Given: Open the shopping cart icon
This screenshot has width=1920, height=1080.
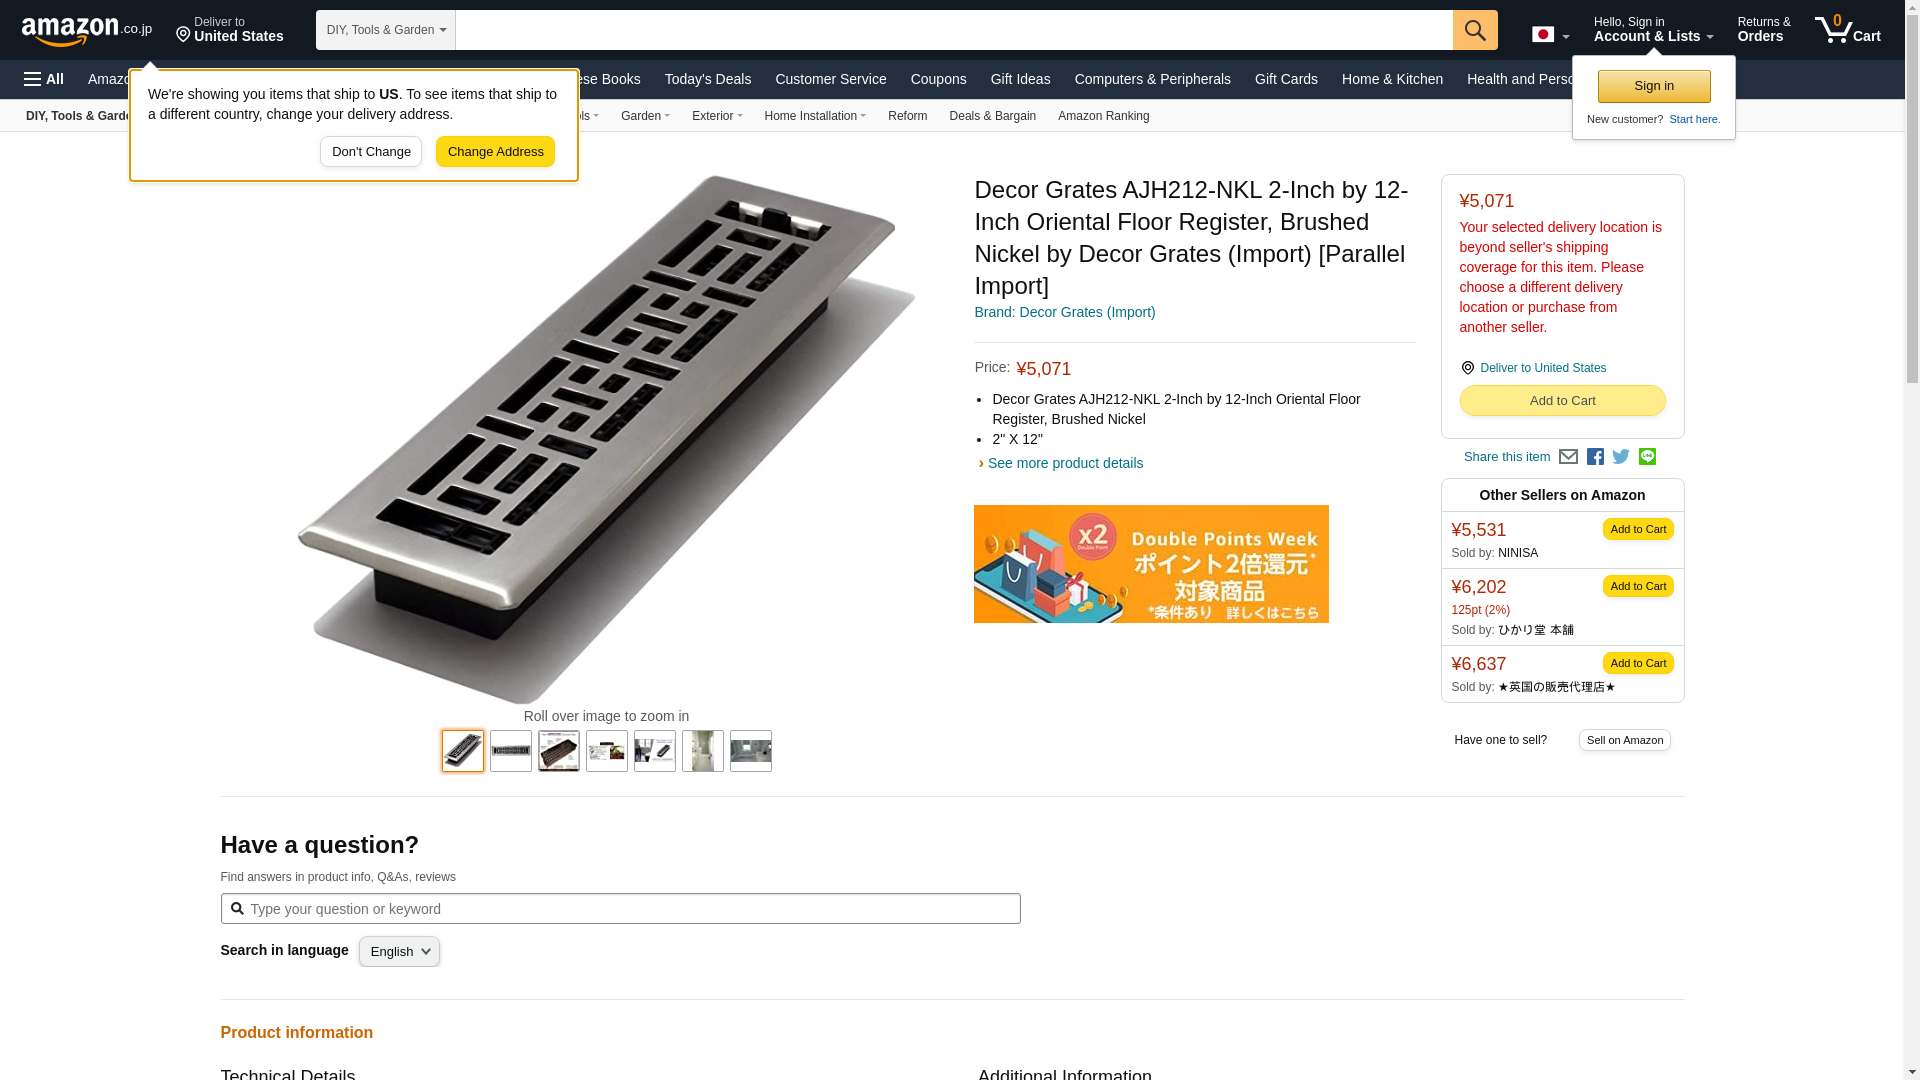Looking at the screenshot, I should click(1847, 30).
